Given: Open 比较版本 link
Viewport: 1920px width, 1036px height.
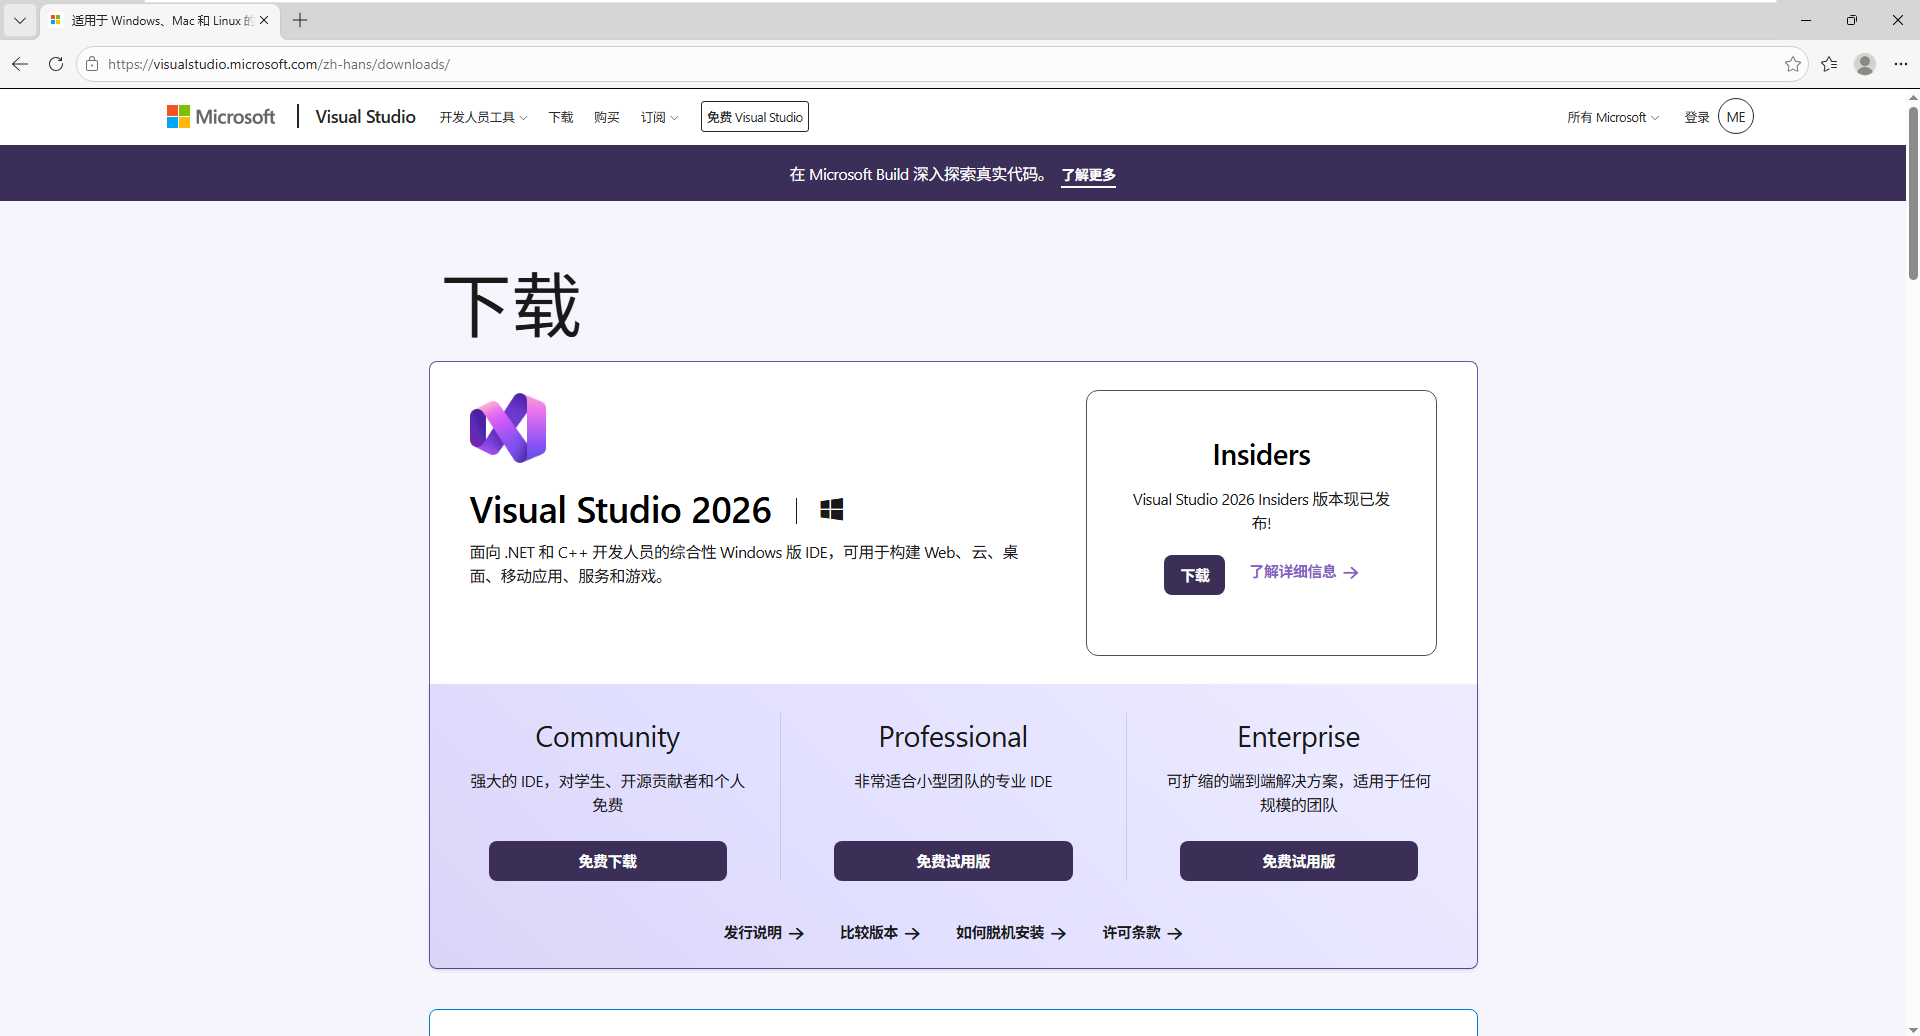Looking at the screenshot, I should pyautogui.click(x=880, y=933).
